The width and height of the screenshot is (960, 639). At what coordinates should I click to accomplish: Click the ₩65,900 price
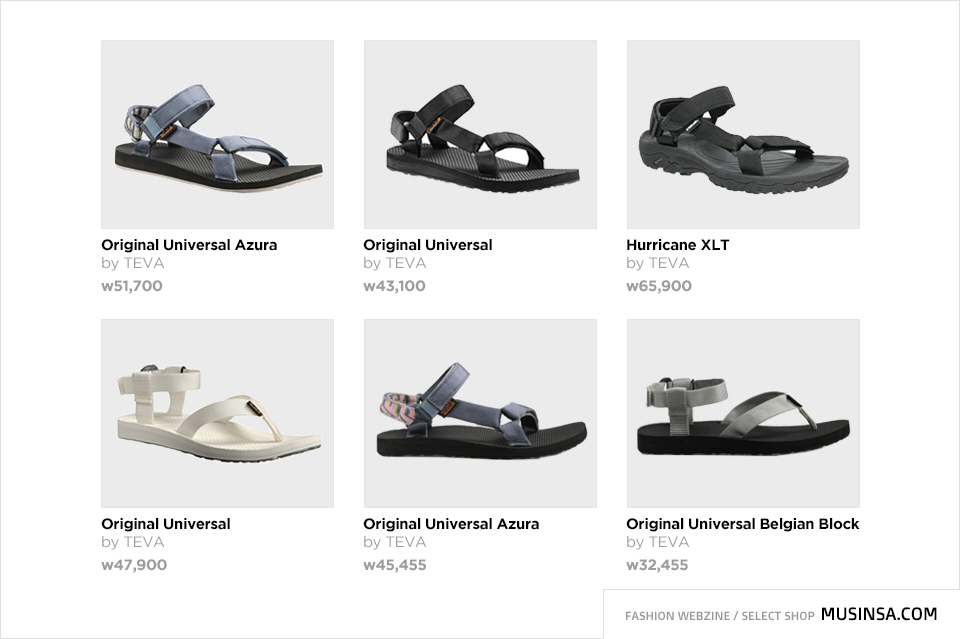click(658, 286)
